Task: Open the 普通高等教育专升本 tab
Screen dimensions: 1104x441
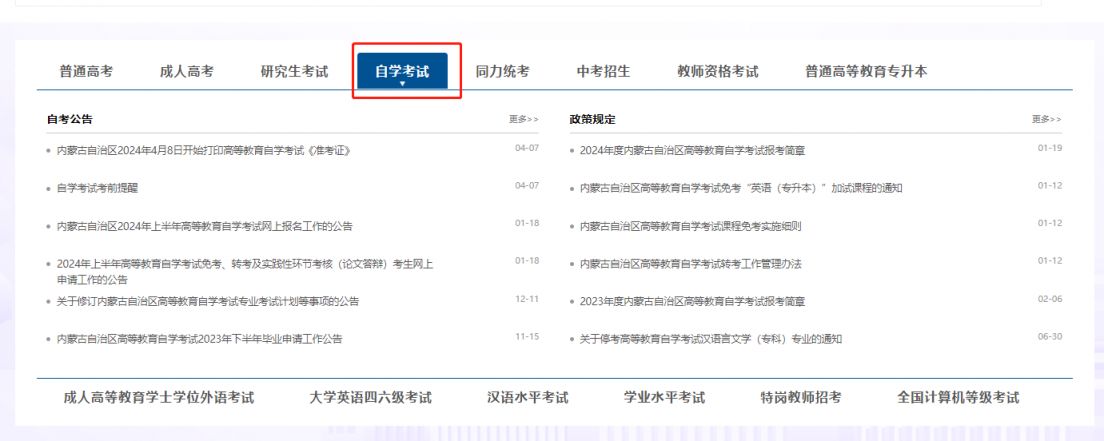Action: tap(866, 71)
